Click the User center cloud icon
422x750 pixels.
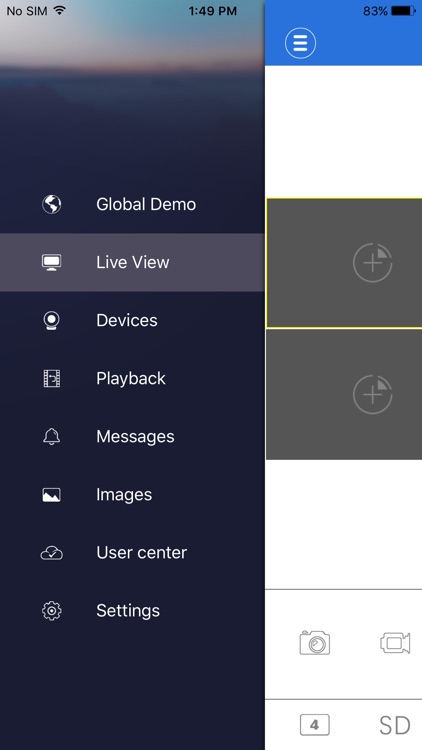[x=52, y=553]
